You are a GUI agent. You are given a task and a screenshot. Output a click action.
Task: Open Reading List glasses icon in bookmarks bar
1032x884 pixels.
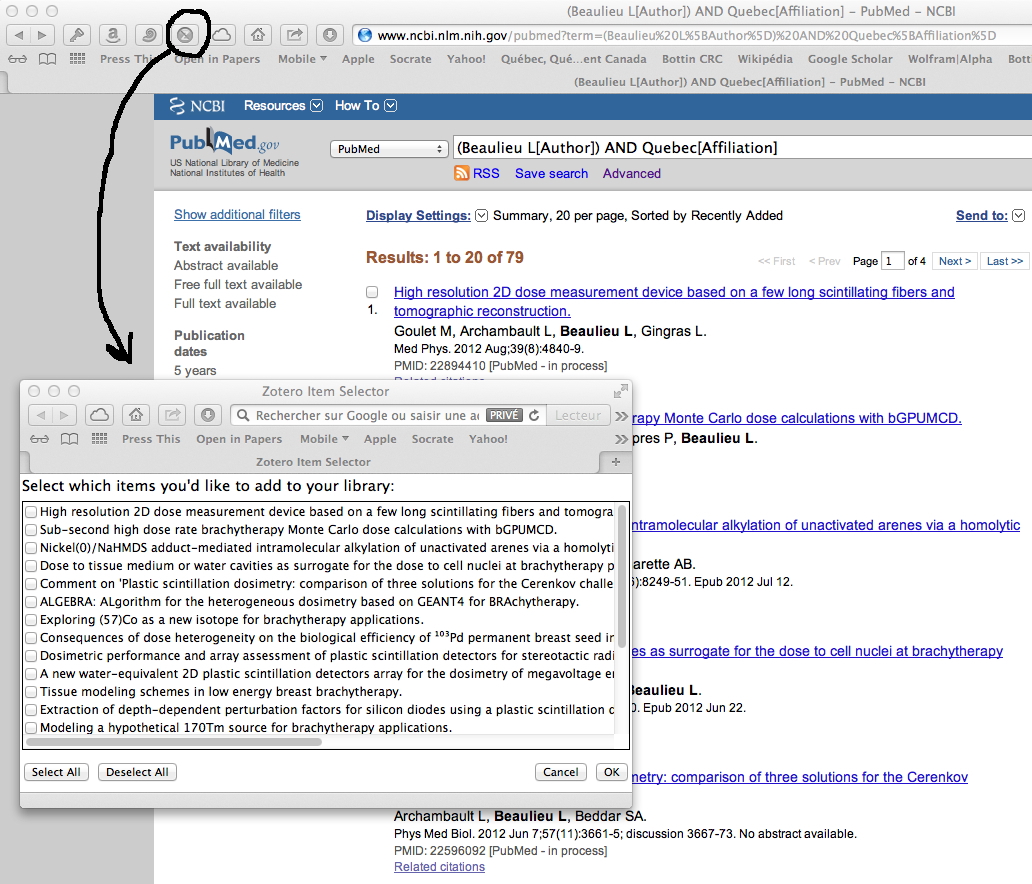(17, 59)
